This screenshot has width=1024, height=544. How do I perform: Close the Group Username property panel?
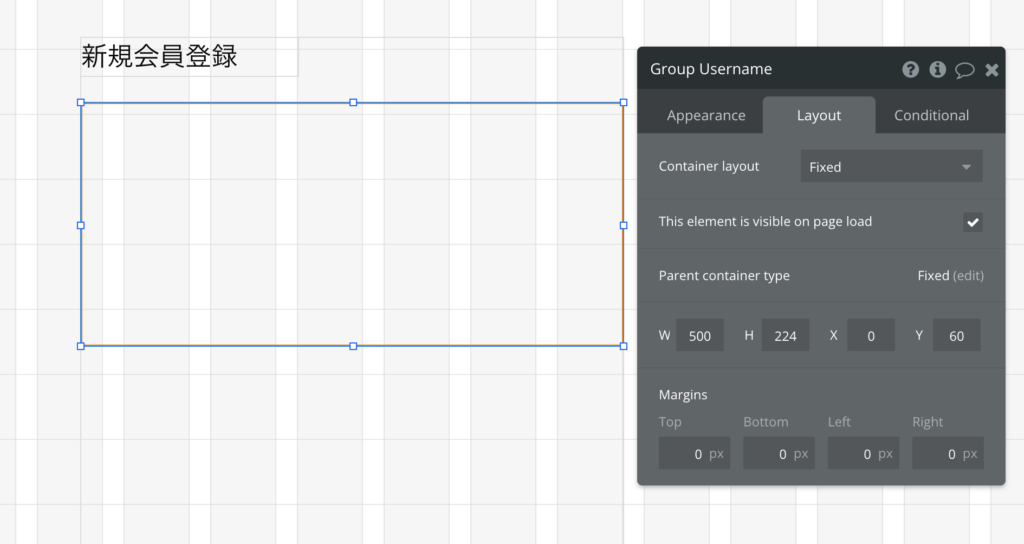point(991,70)
